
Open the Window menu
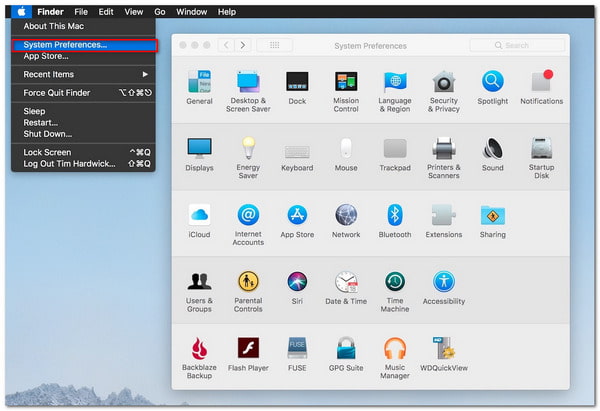pos(191,12)
